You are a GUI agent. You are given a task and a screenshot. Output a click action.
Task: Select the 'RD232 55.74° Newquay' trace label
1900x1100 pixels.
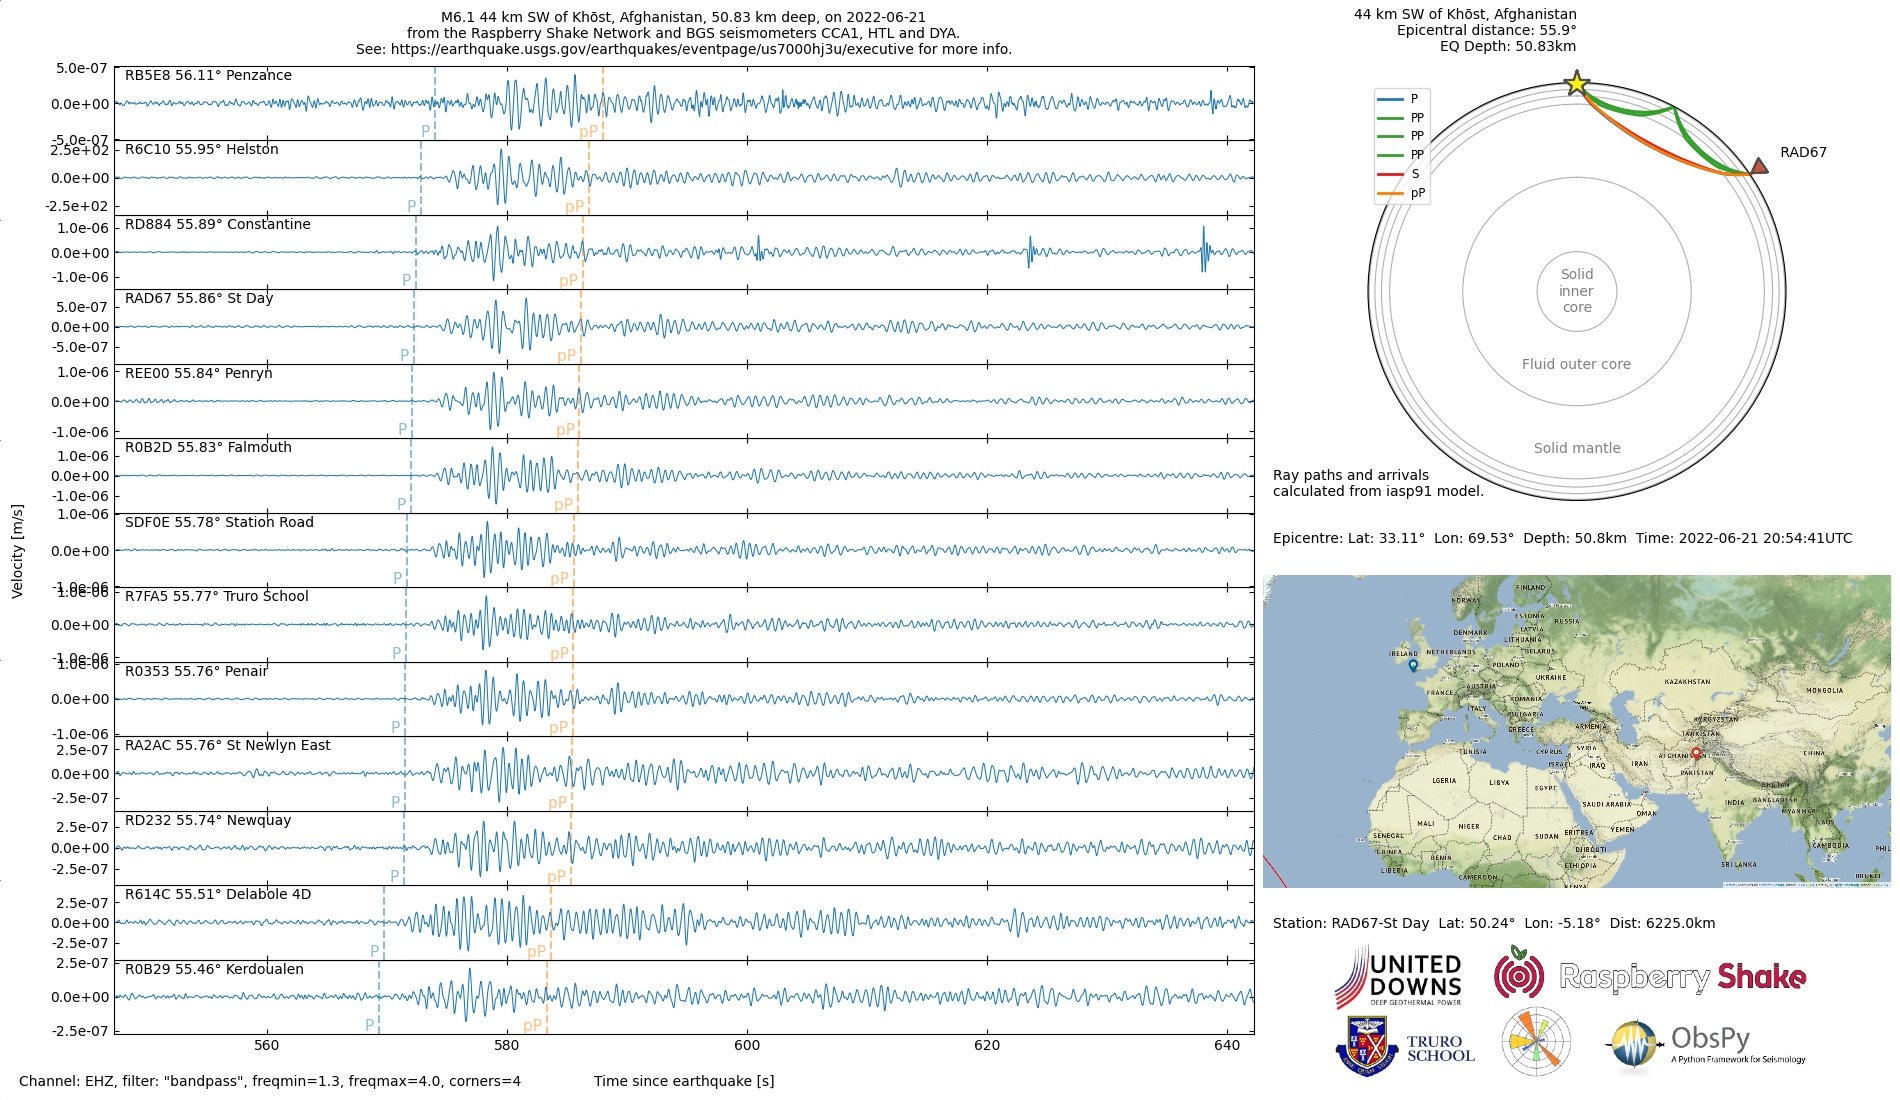click(x=208, y=820)
